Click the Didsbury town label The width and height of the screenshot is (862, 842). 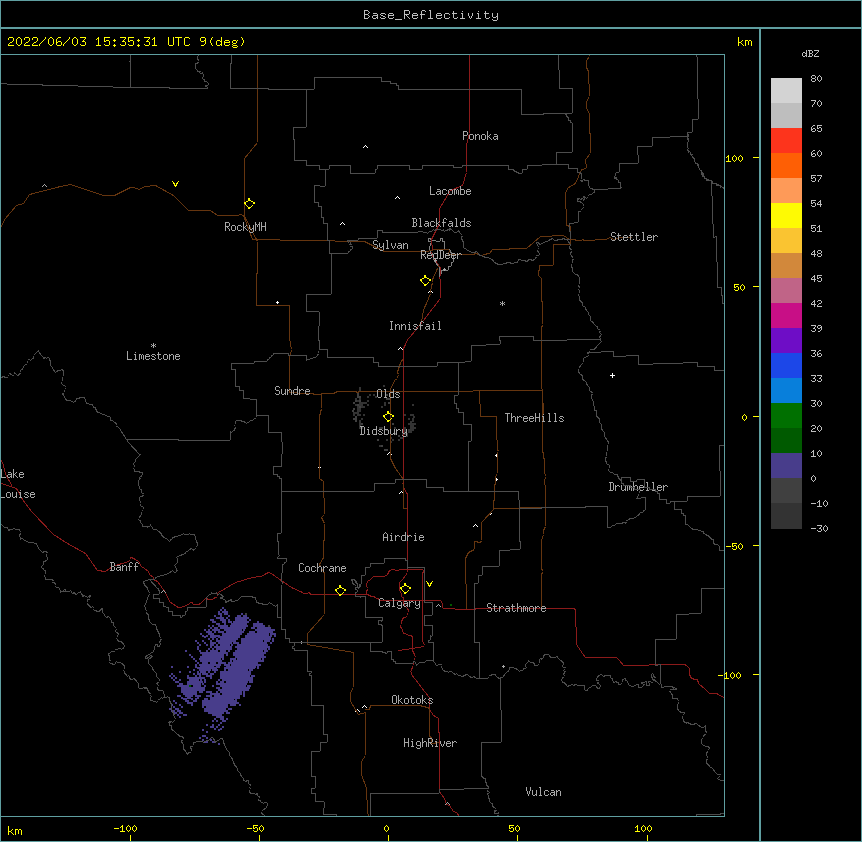pyautogui.click(x=384, y=431)
